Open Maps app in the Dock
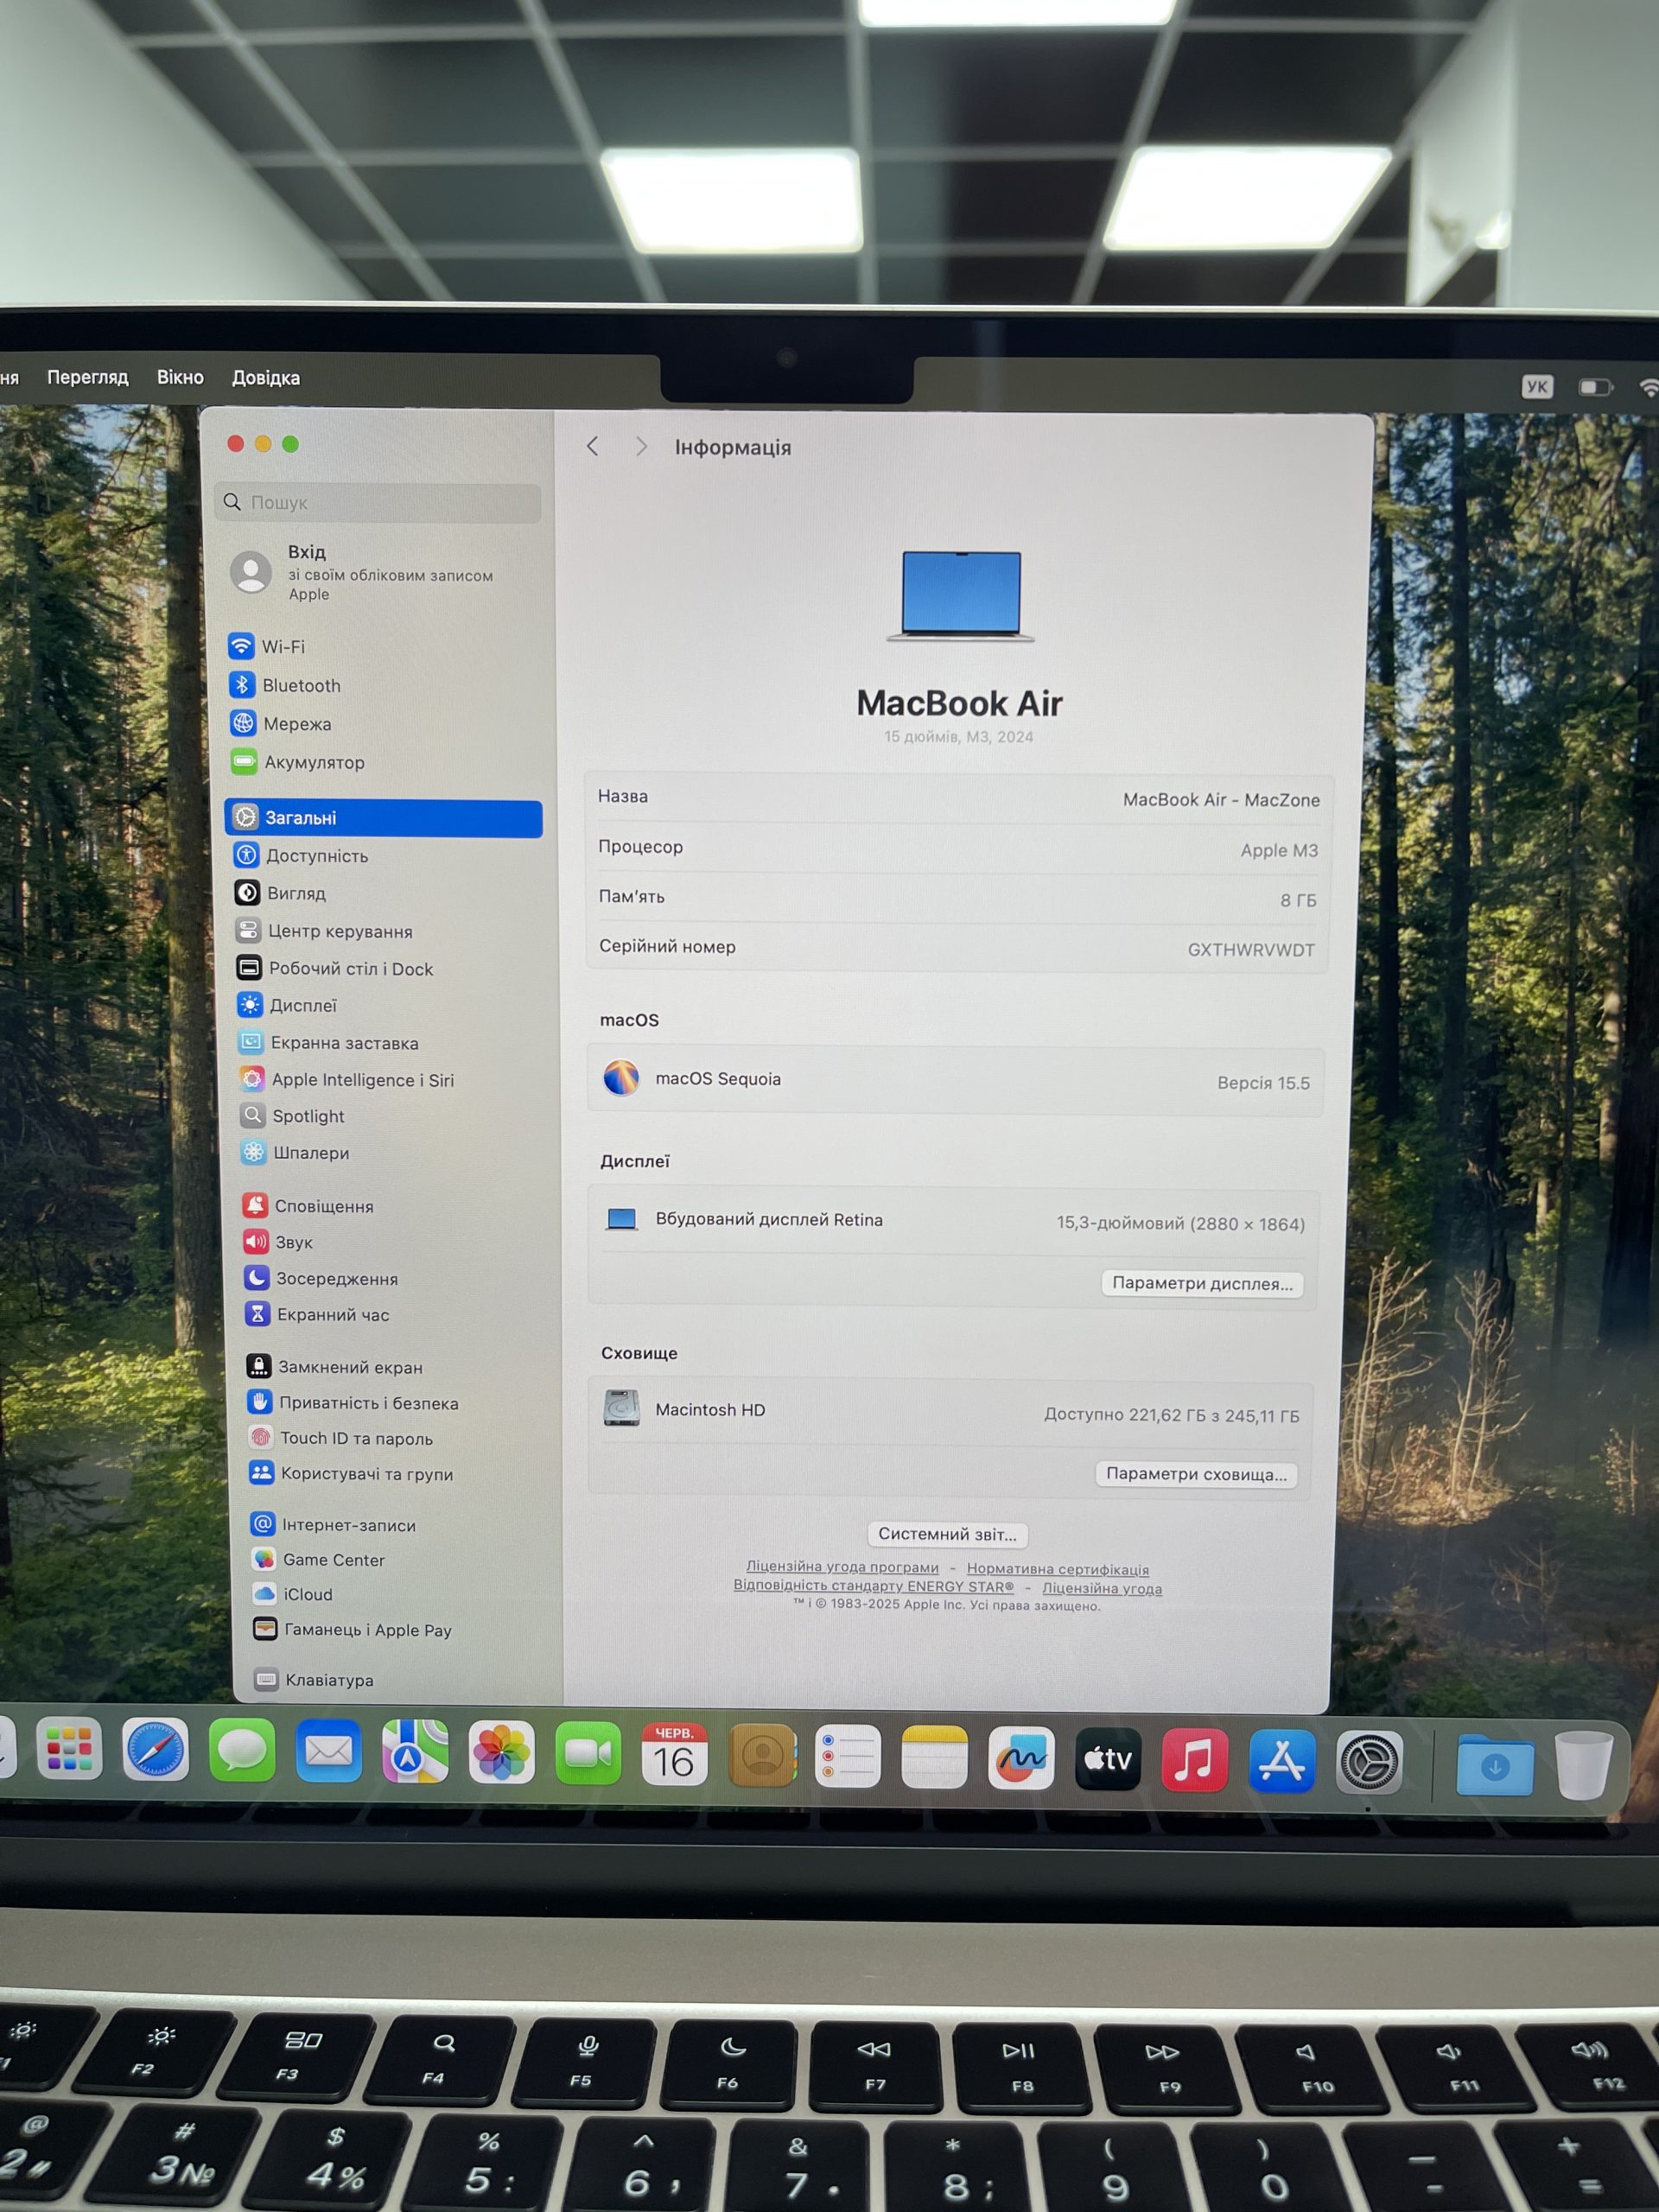Viewport: 1659px width, 2212px height. pyautogui.click(x=415, y=1752)
